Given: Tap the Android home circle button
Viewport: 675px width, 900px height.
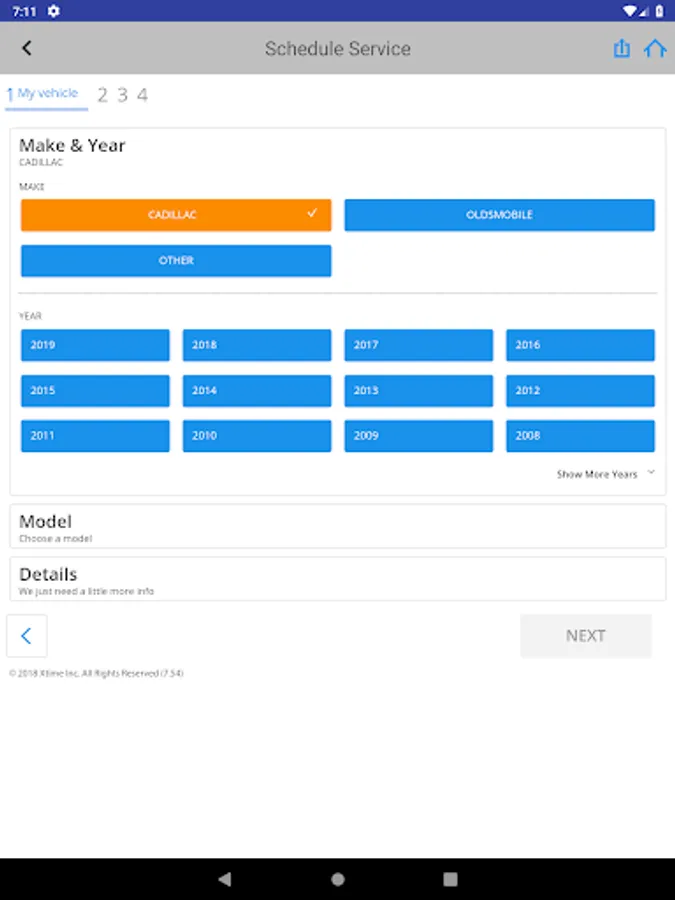Looking at the screenshot, I should point(338,879).
